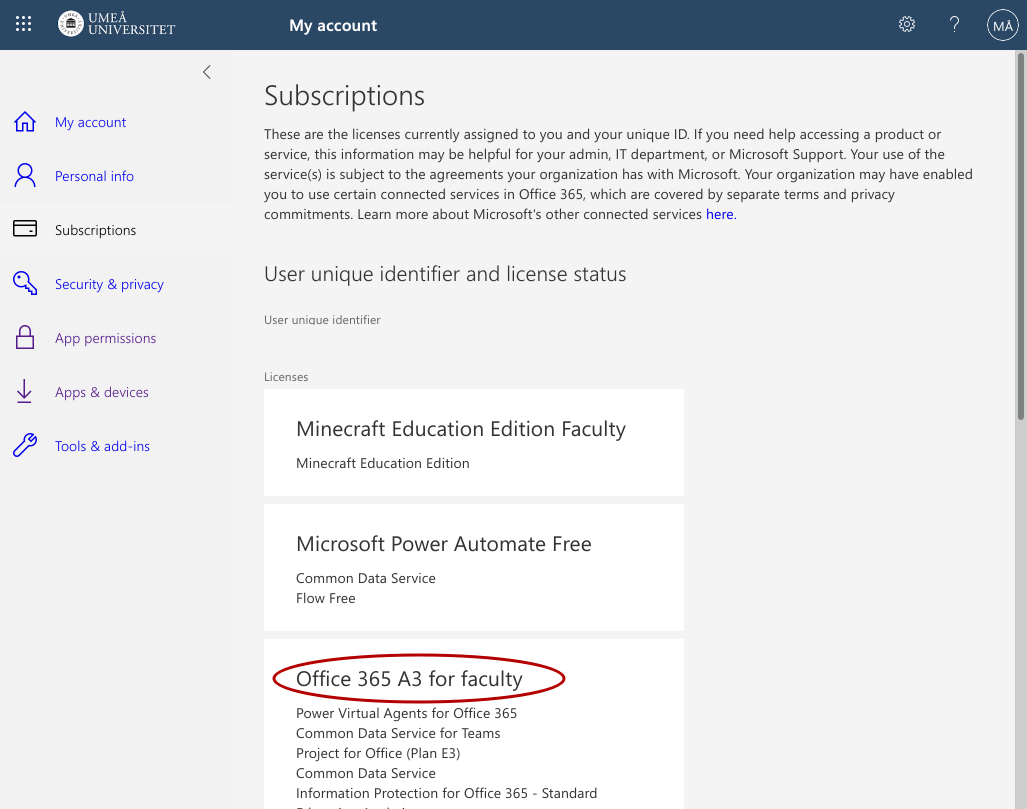Image resolution: width=1027 pixels, height=809 pixels.
Task: Click the wrench icon for Tools & add-ins
Action: point(25,445)
